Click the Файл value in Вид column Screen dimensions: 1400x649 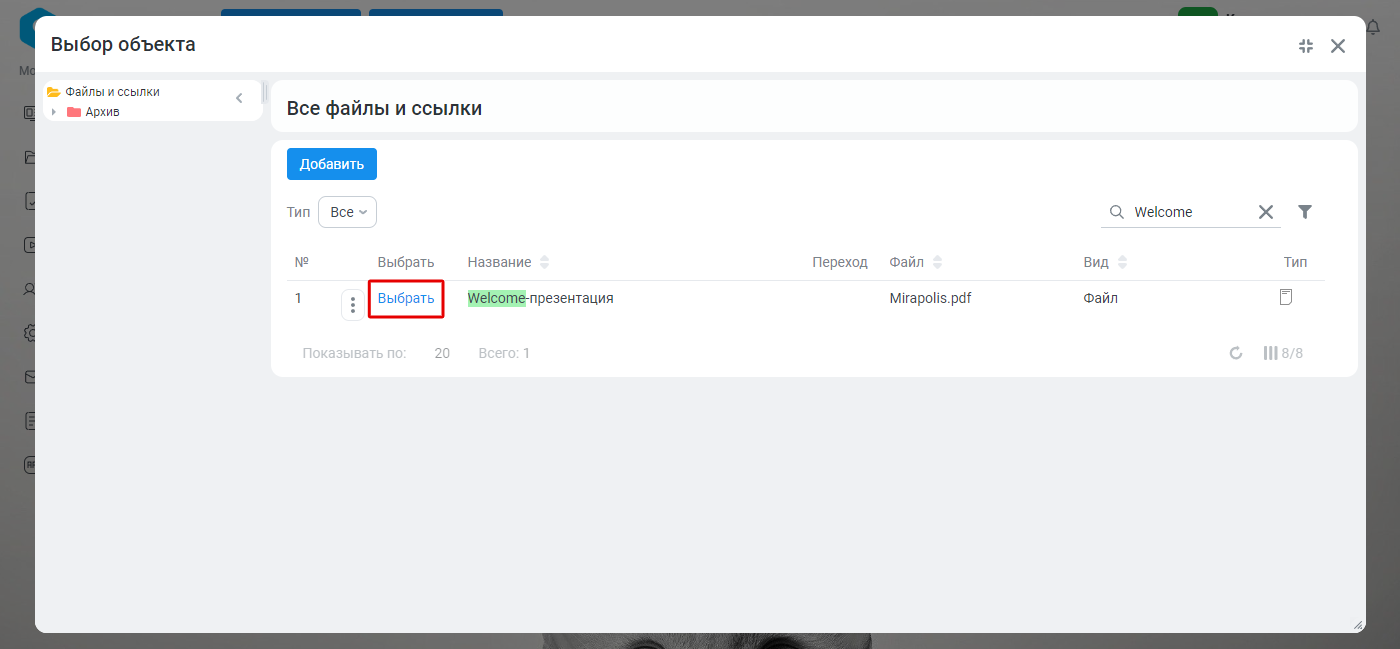click(1101, 298)
